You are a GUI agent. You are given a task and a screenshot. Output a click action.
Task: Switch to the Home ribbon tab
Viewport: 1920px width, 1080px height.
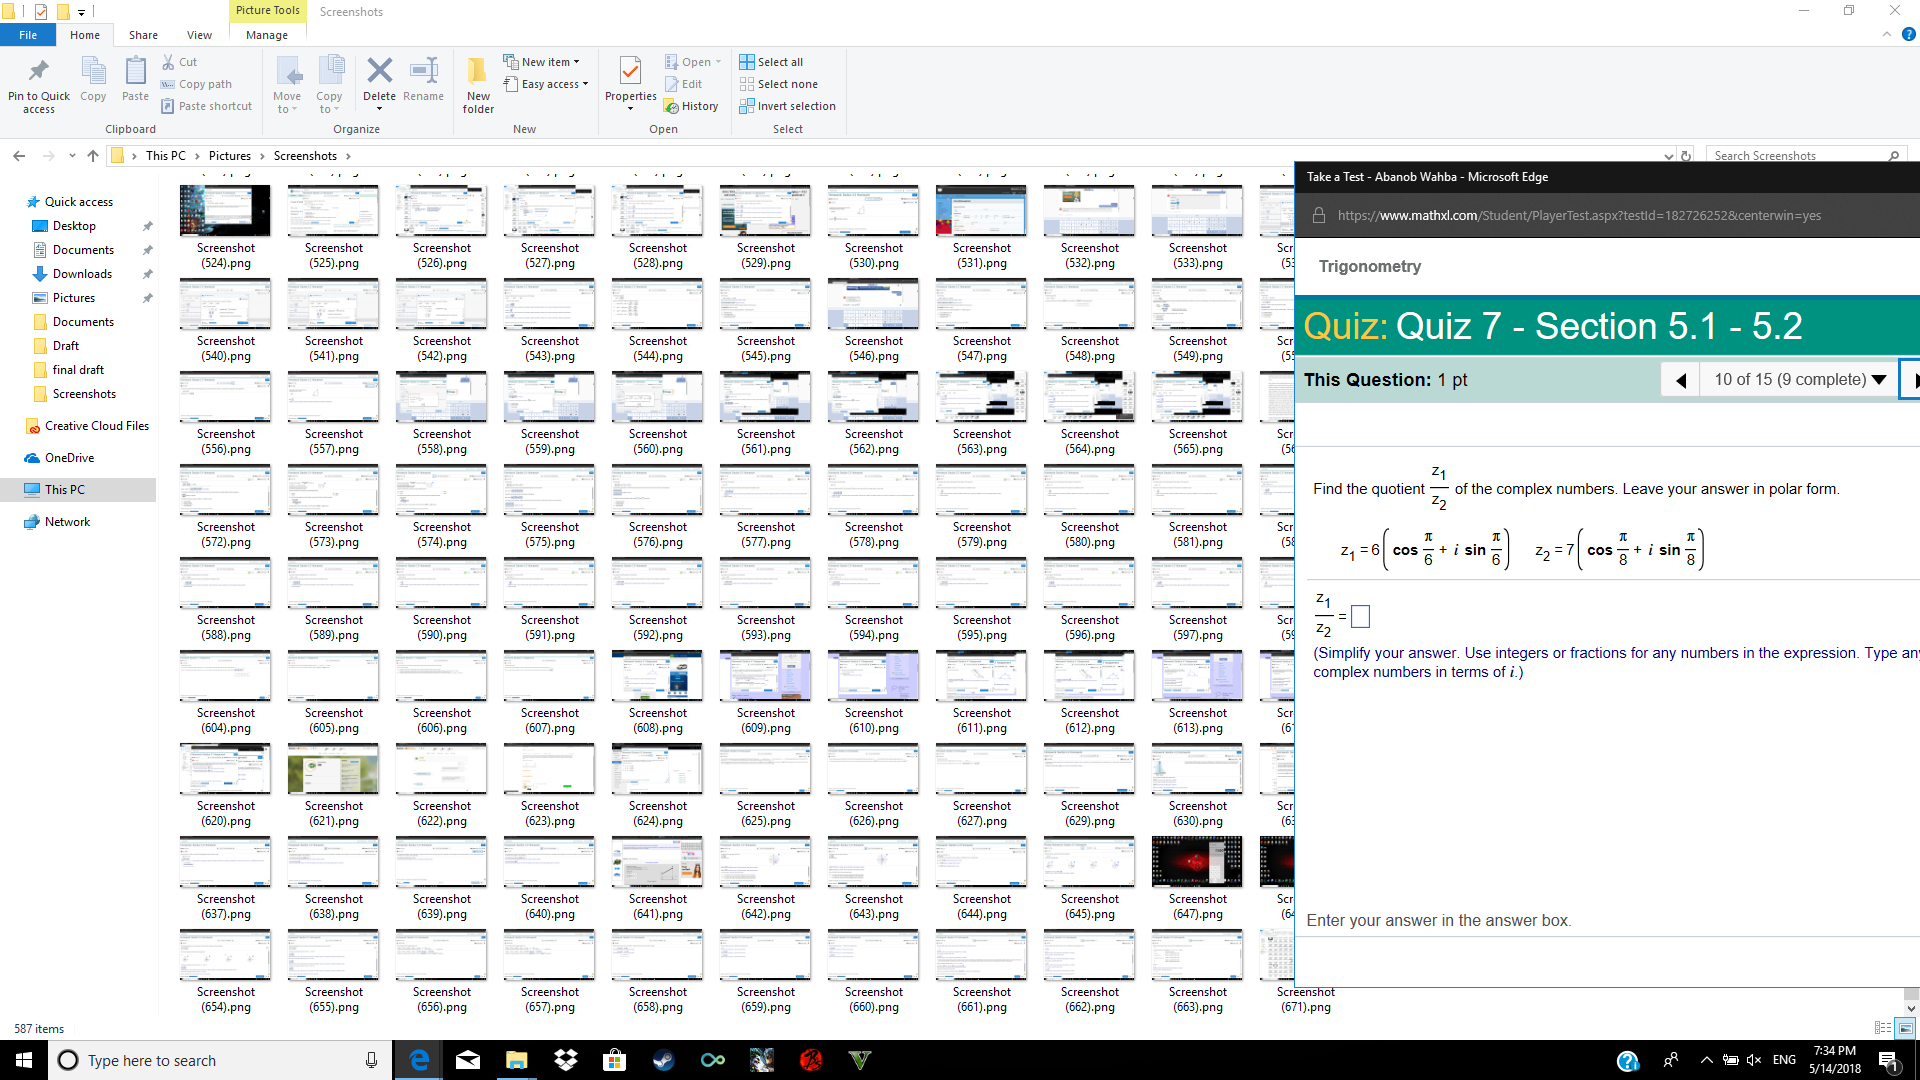click(x=85, y=35)
